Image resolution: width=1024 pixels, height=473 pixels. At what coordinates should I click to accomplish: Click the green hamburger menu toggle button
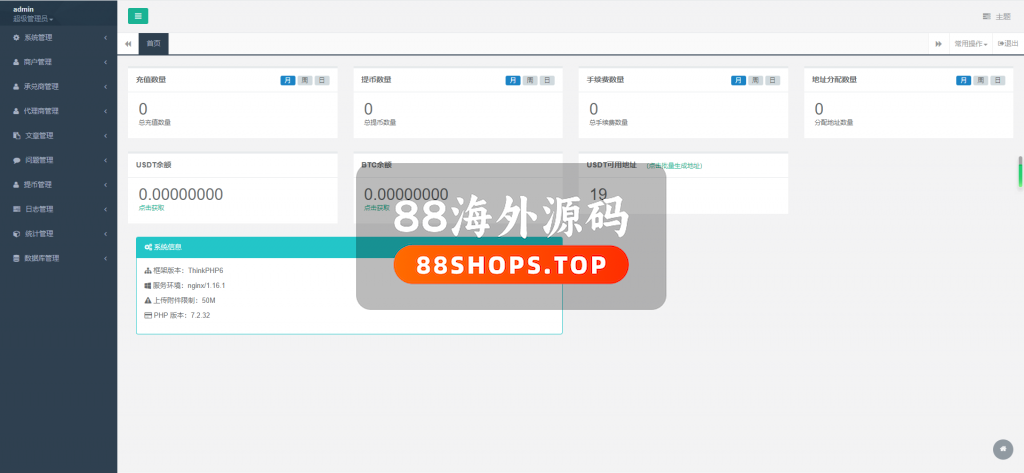(138, 15)
